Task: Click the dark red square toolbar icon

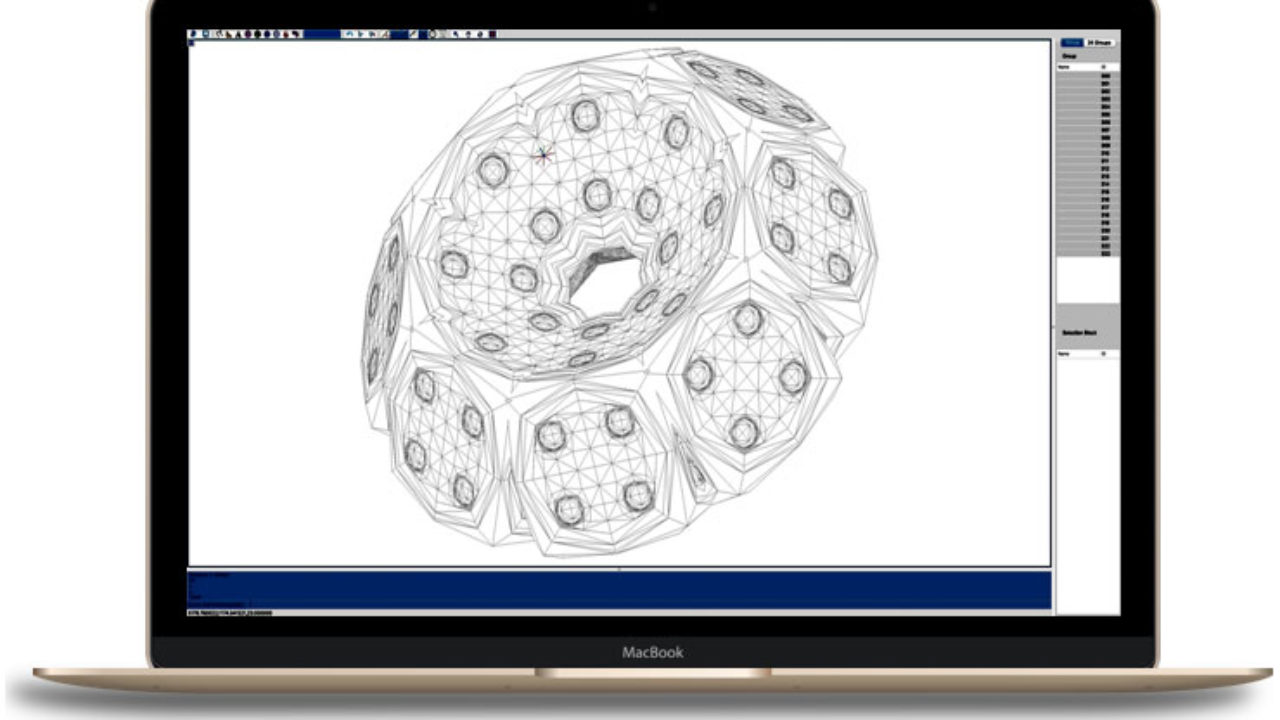Action: tap(494, 34)
